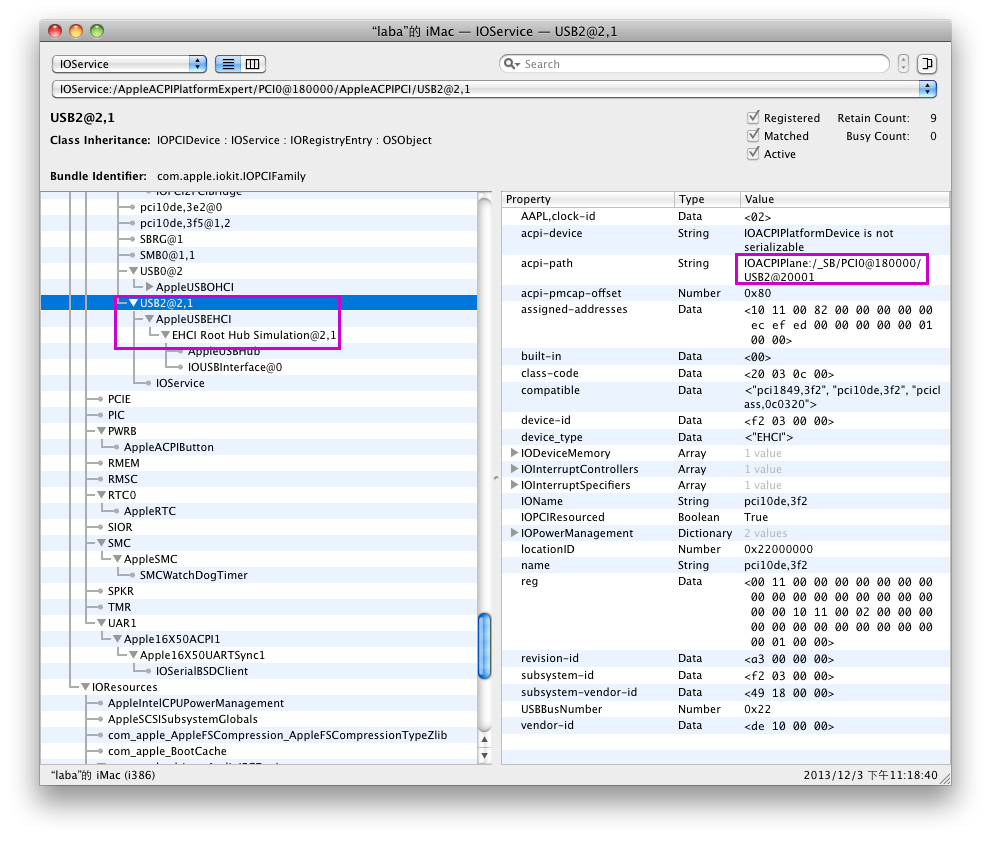Collapse the UAR1 tree node
Screen dimensions: 991x845
coord(101,623)
